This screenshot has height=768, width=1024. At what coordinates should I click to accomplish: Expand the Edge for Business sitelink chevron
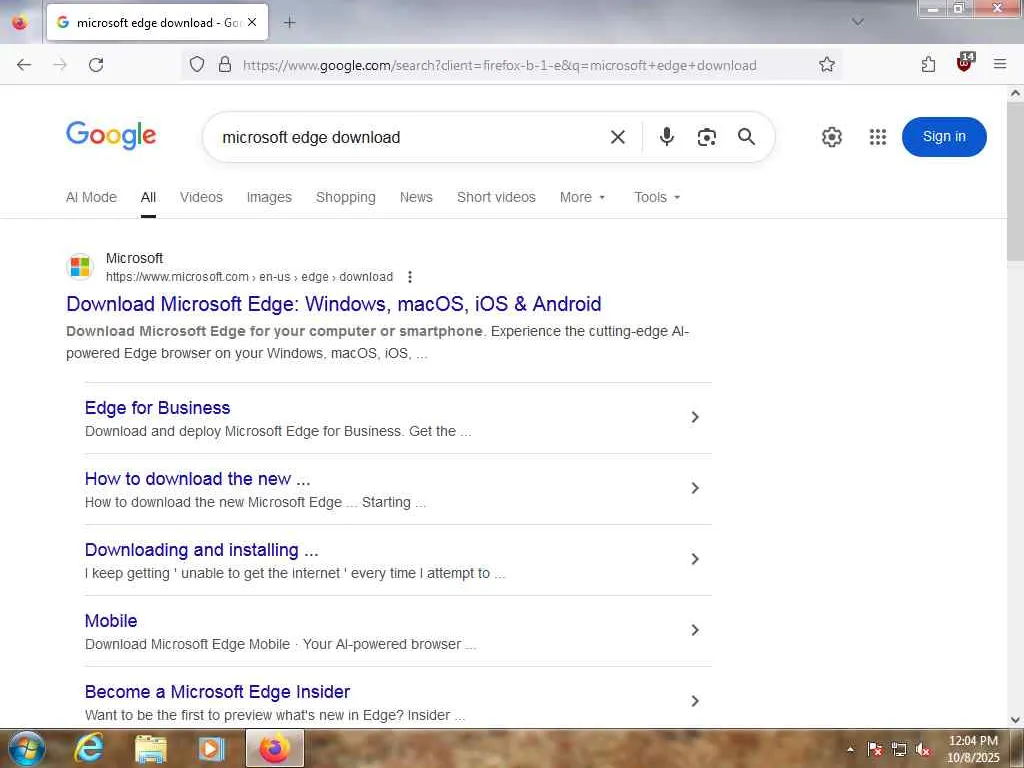coord(695,417)
